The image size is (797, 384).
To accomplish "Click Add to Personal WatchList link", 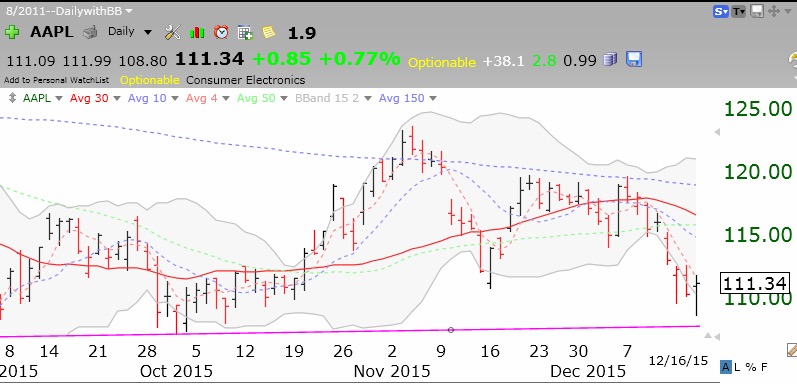I will click(x=56, y=80).
